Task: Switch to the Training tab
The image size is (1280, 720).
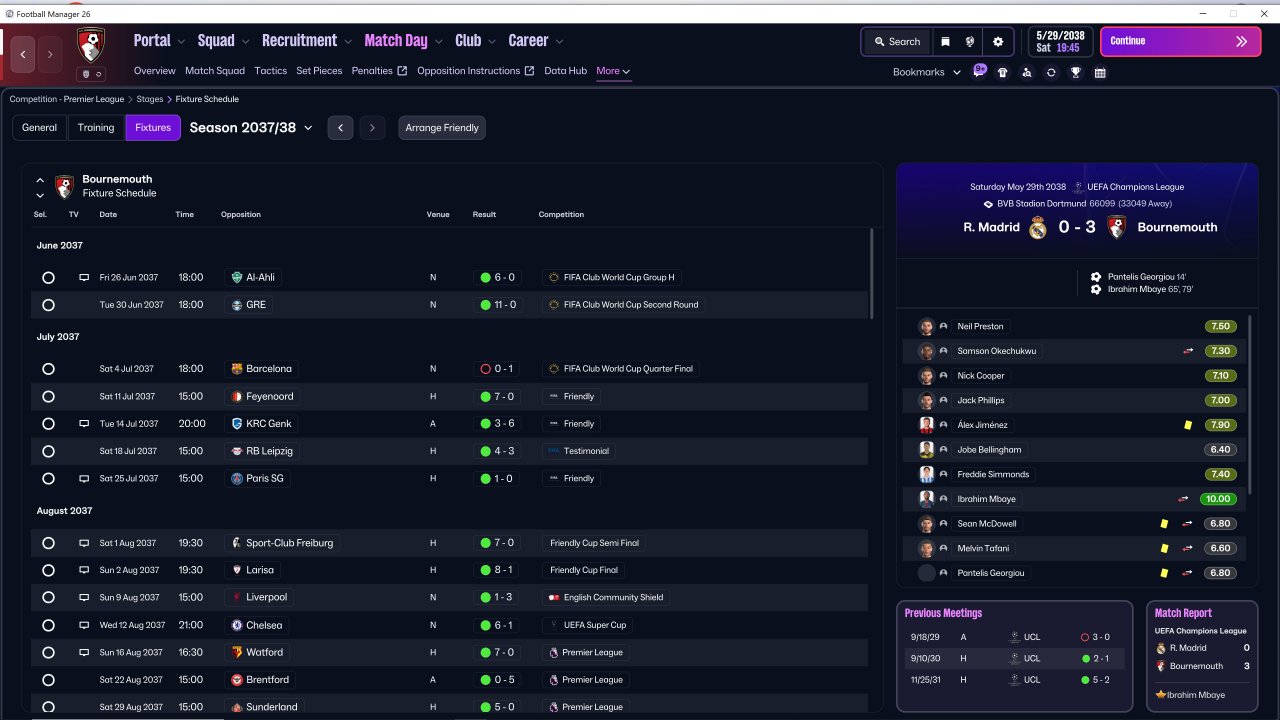Action: 96,128
